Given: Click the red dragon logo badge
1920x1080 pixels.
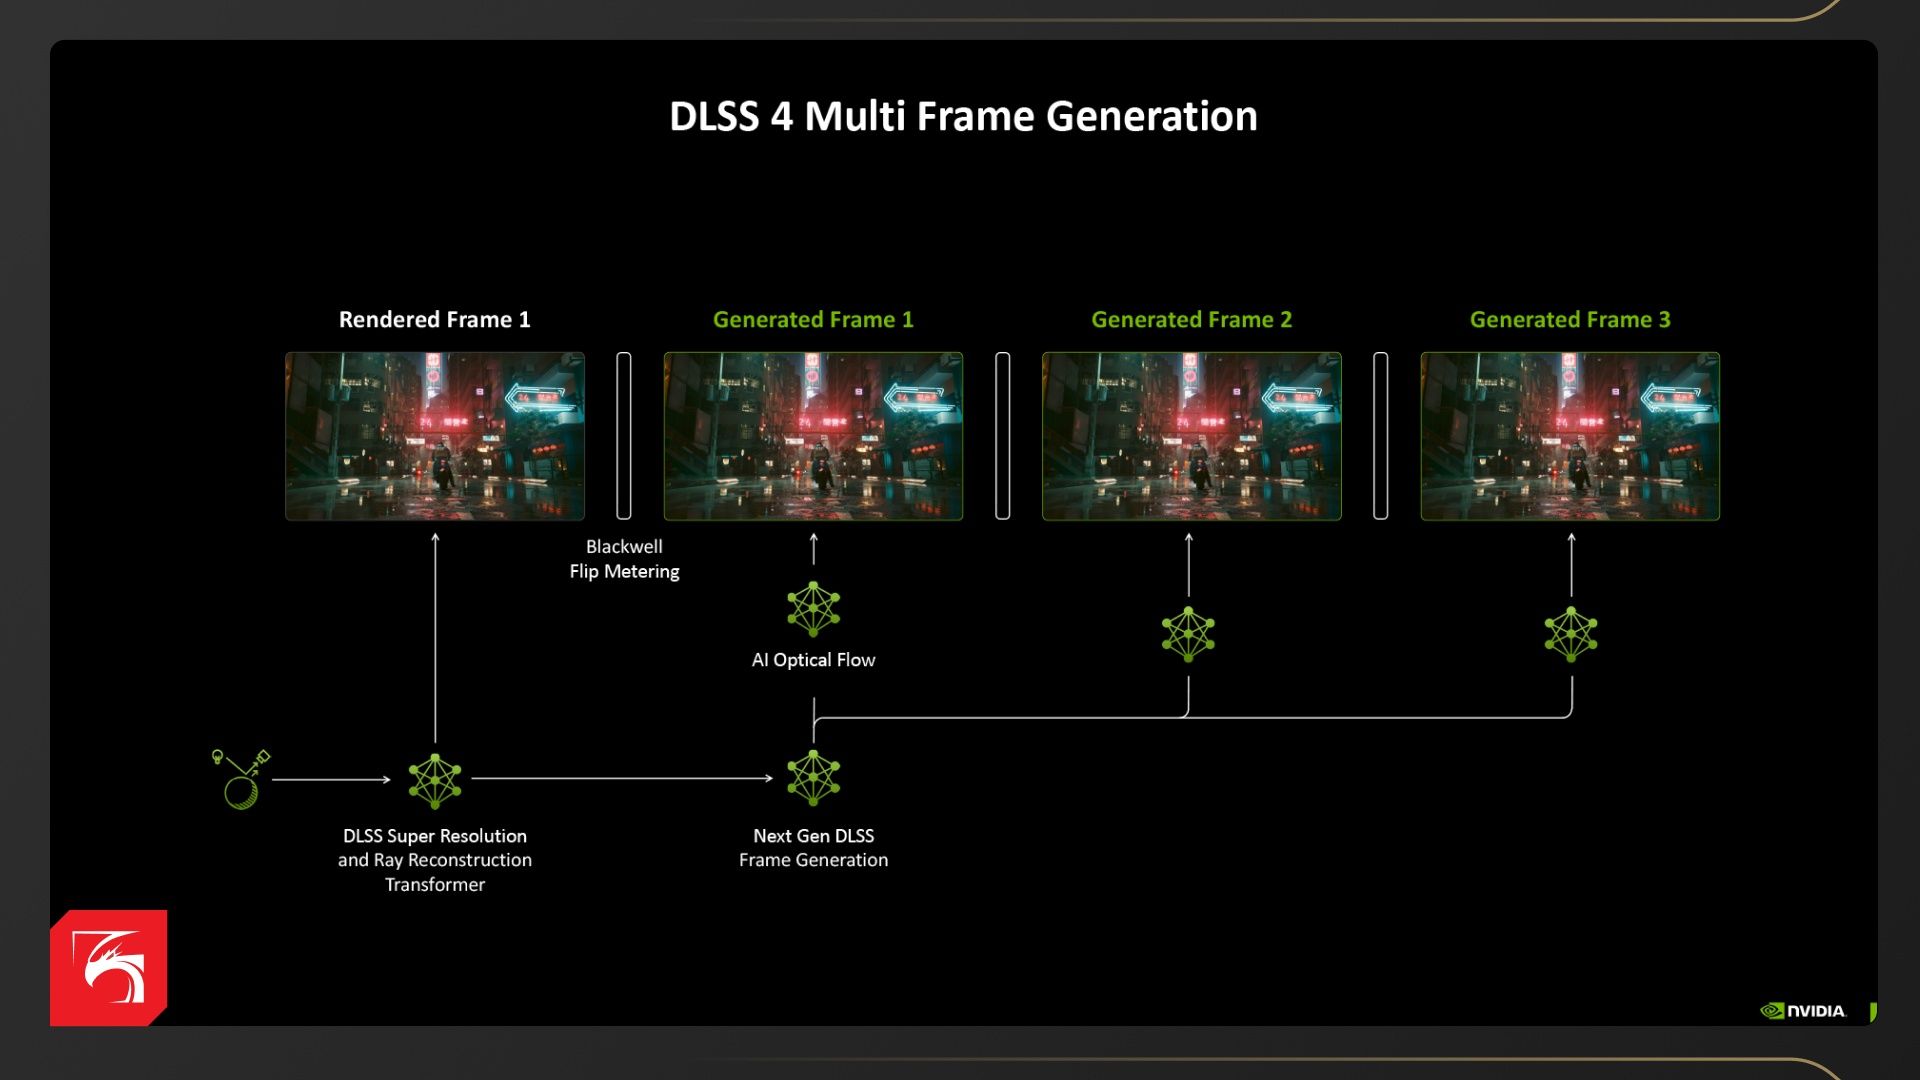Looking at the screenshot, I should pos(109,967).
